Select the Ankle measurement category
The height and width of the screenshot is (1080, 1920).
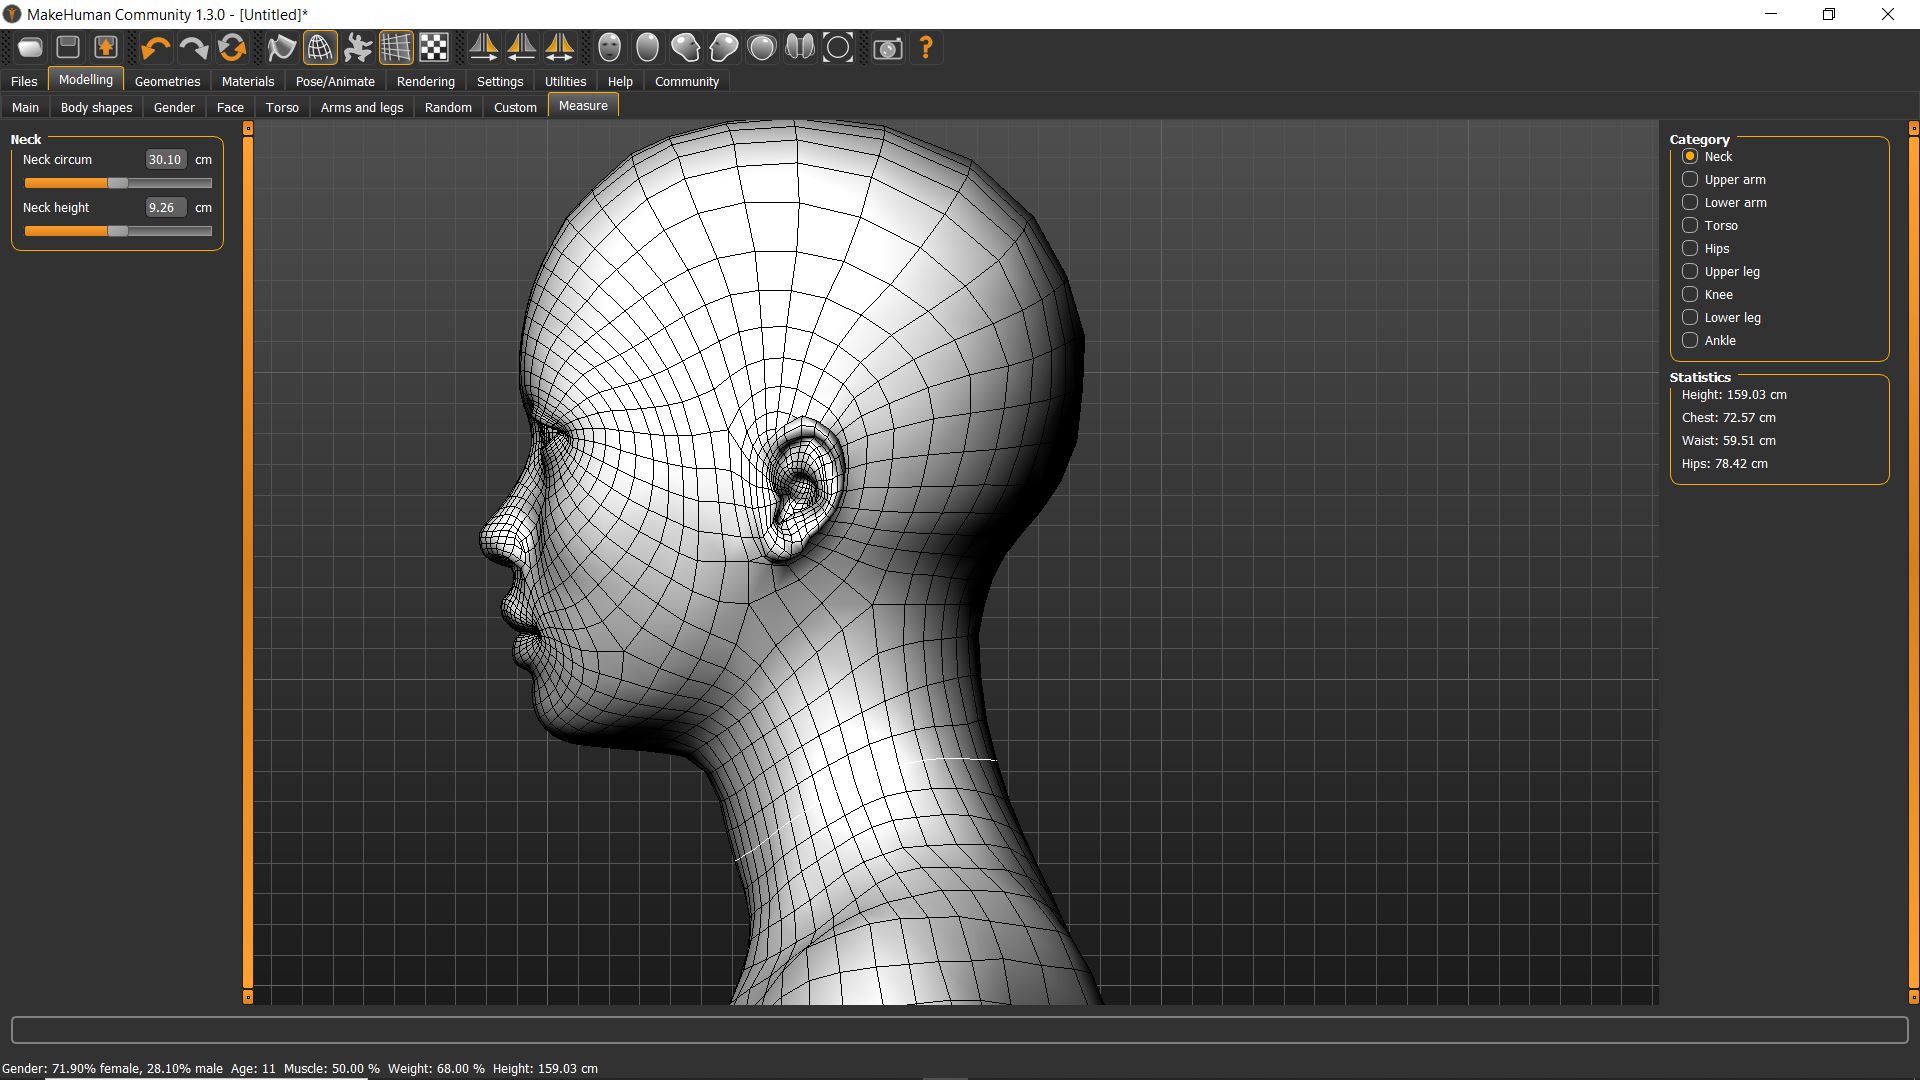coord(1690,341)
